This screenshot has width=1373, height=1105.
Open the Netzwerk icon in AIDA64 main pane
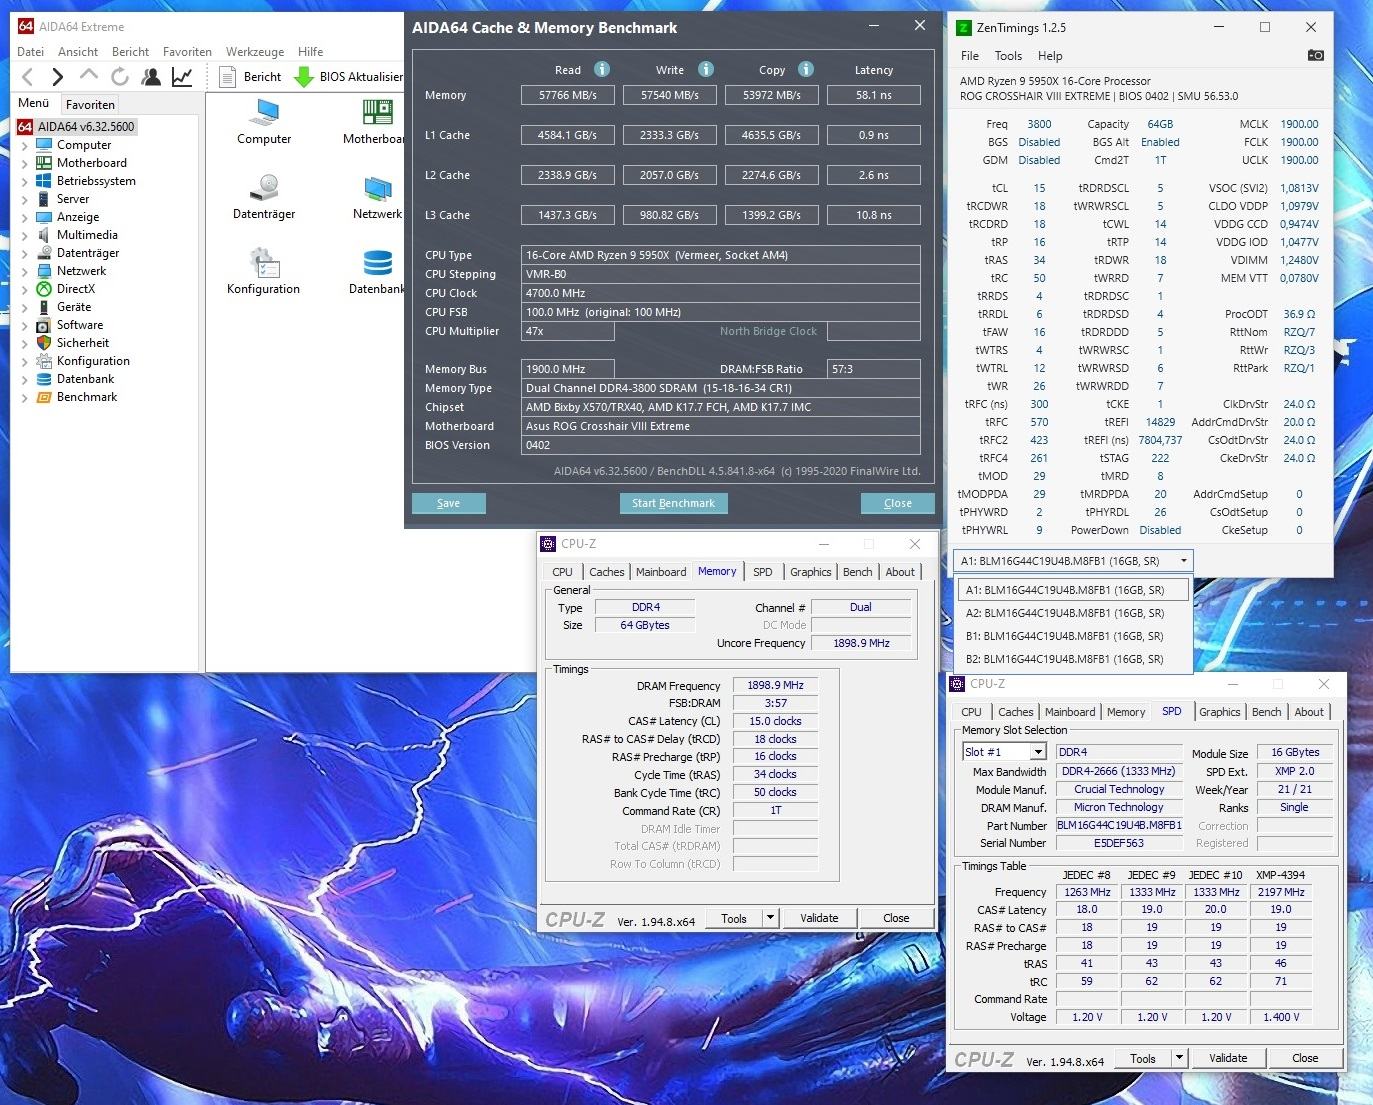point(377,197)
